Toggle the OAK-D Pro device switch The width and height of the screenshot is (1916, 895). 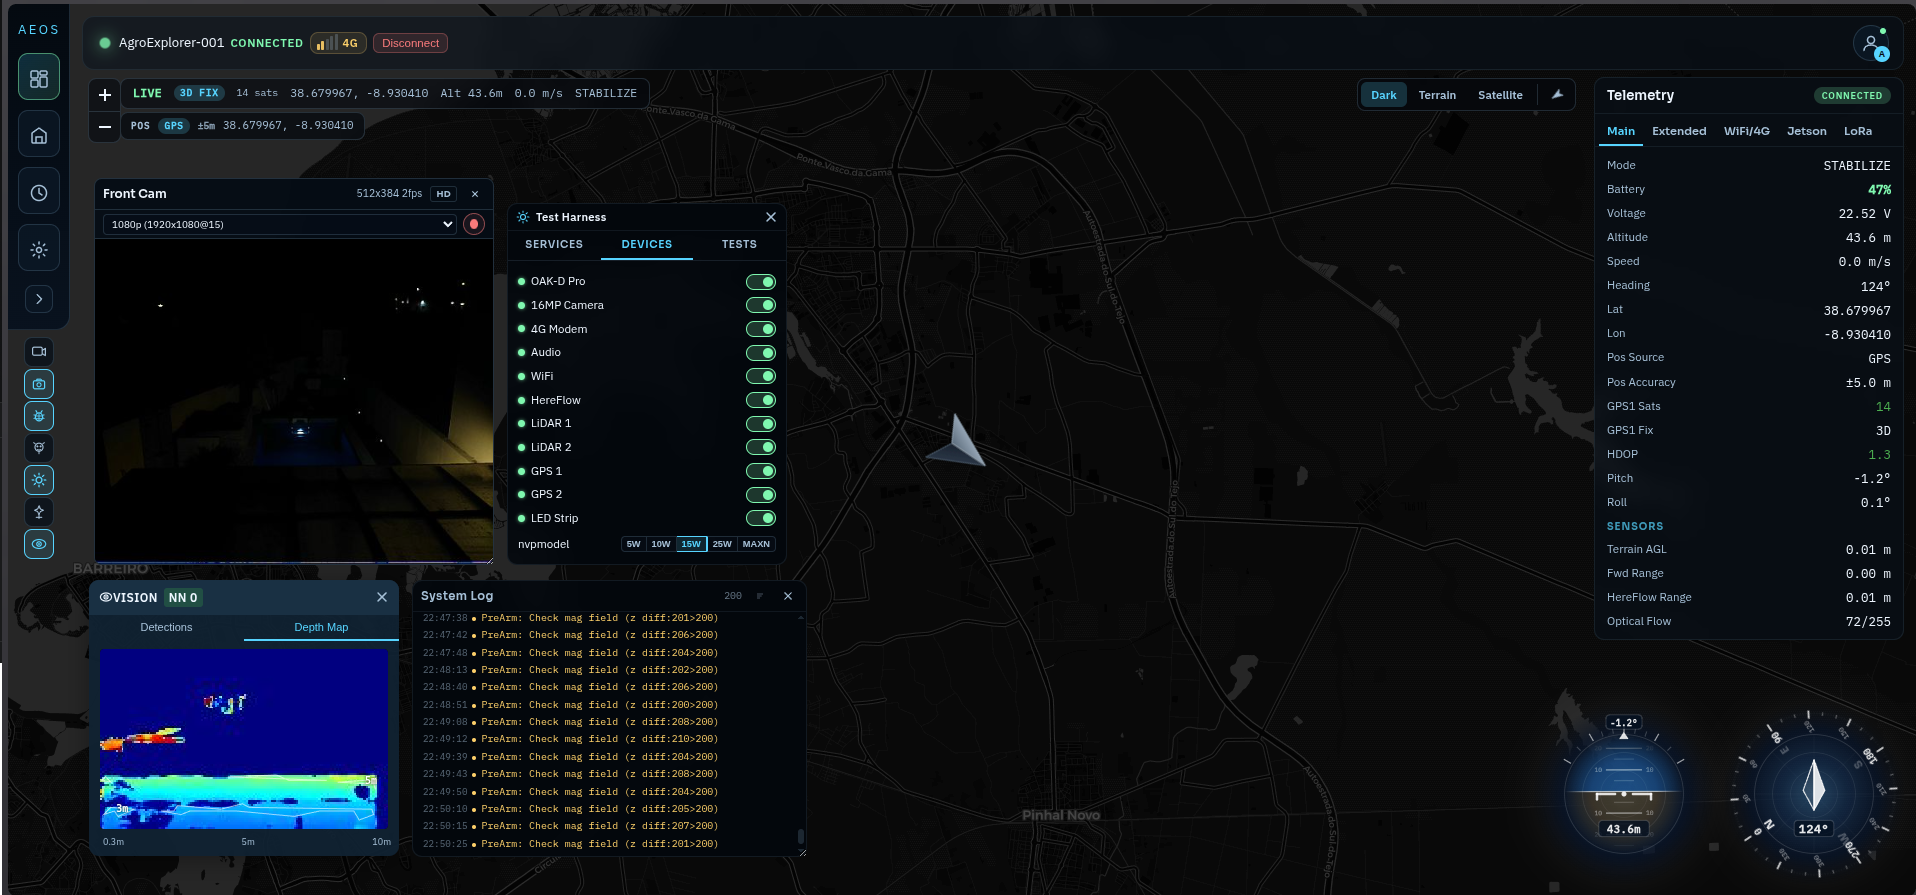point(761,282)
